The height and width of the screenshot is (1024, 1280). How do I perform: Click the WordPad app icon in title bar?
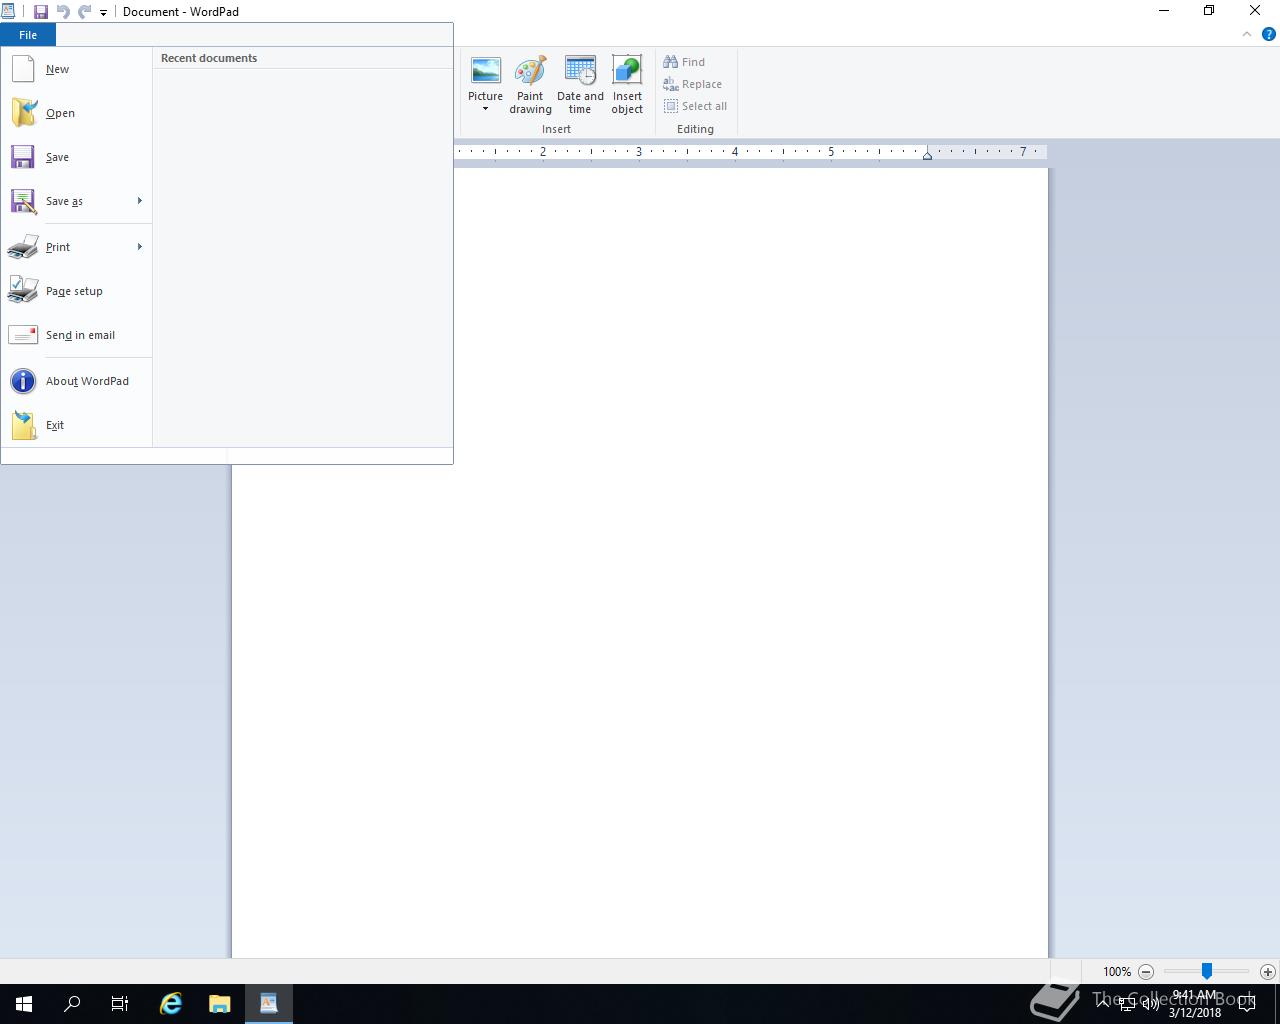8,11
